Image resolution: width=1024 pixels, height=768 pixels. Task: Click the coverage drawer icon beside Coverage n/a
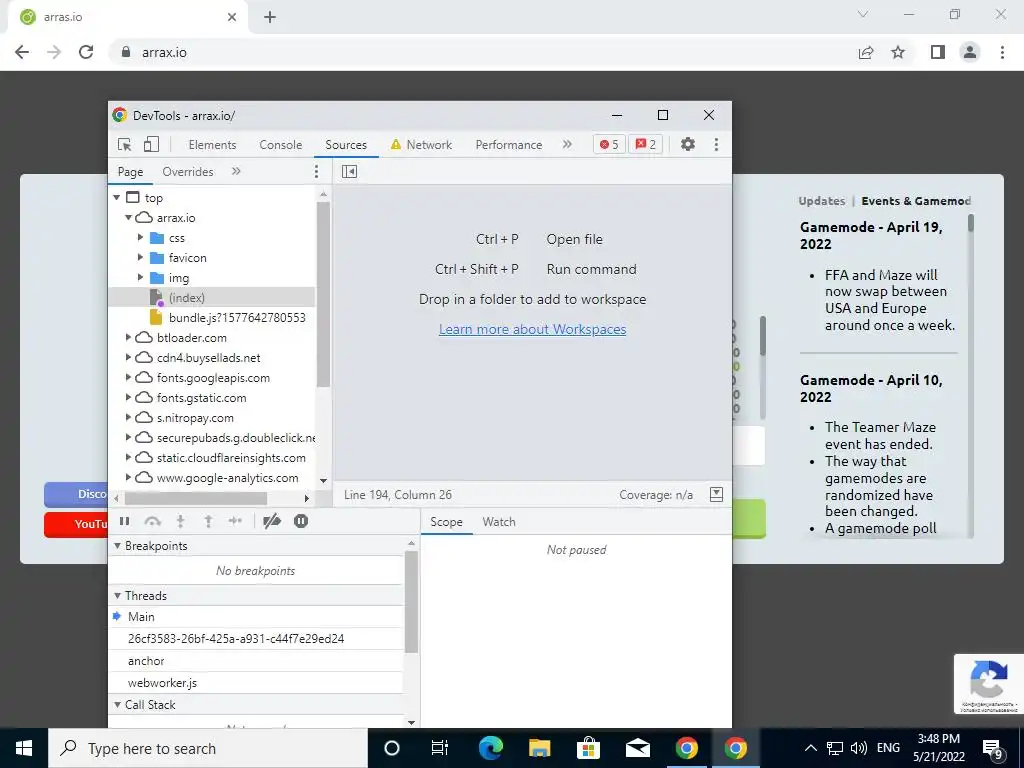click(716, 494)
